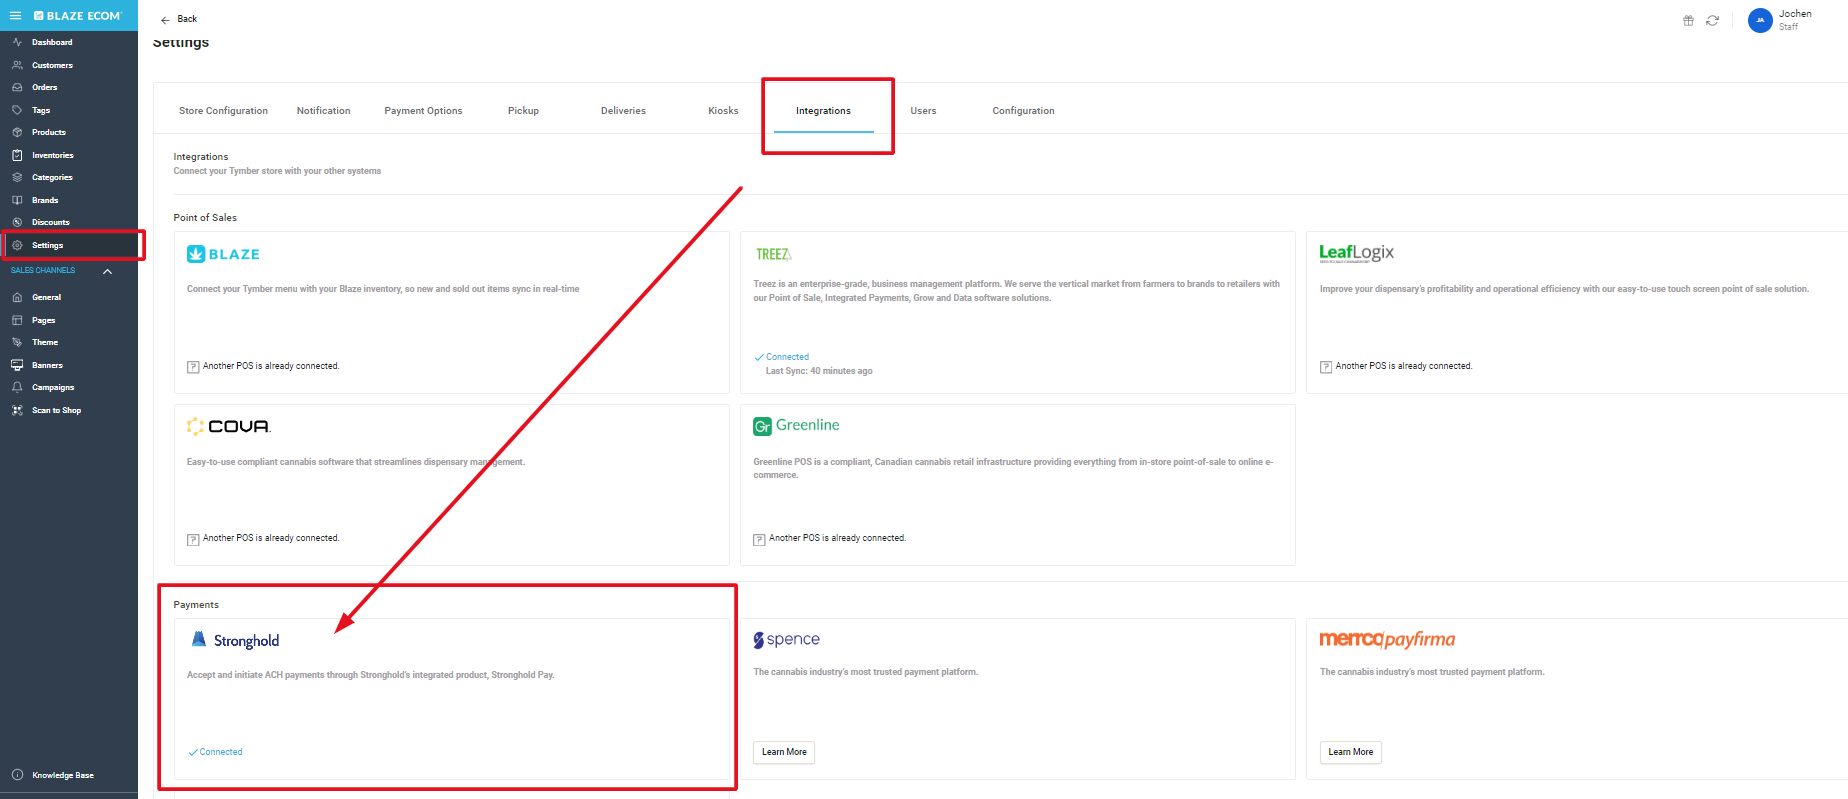
Task: Click the Categories icon in sidebar
Action: [x=17, y=177]
